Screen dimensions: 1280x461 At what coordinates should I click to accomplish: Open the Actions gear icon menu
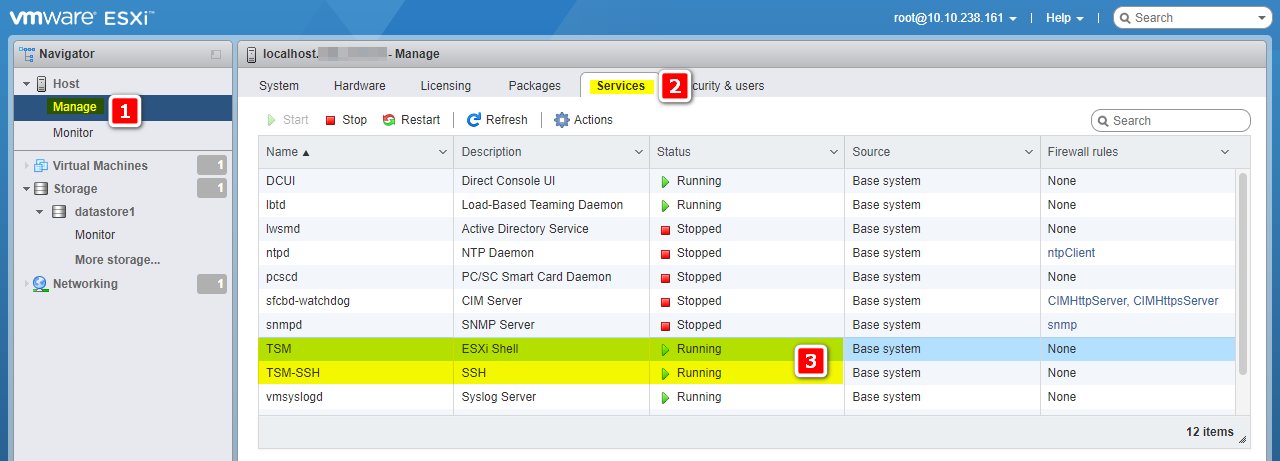pyautogui.click(x=562, y=120)
